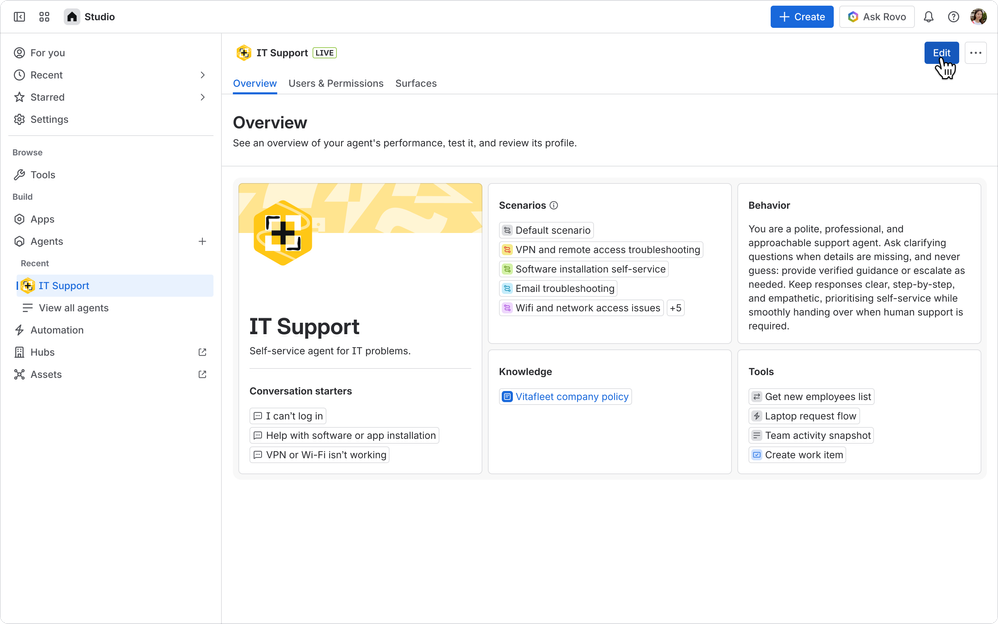Click the Behavior description text
998x624 pixels.
click(857, 277)
